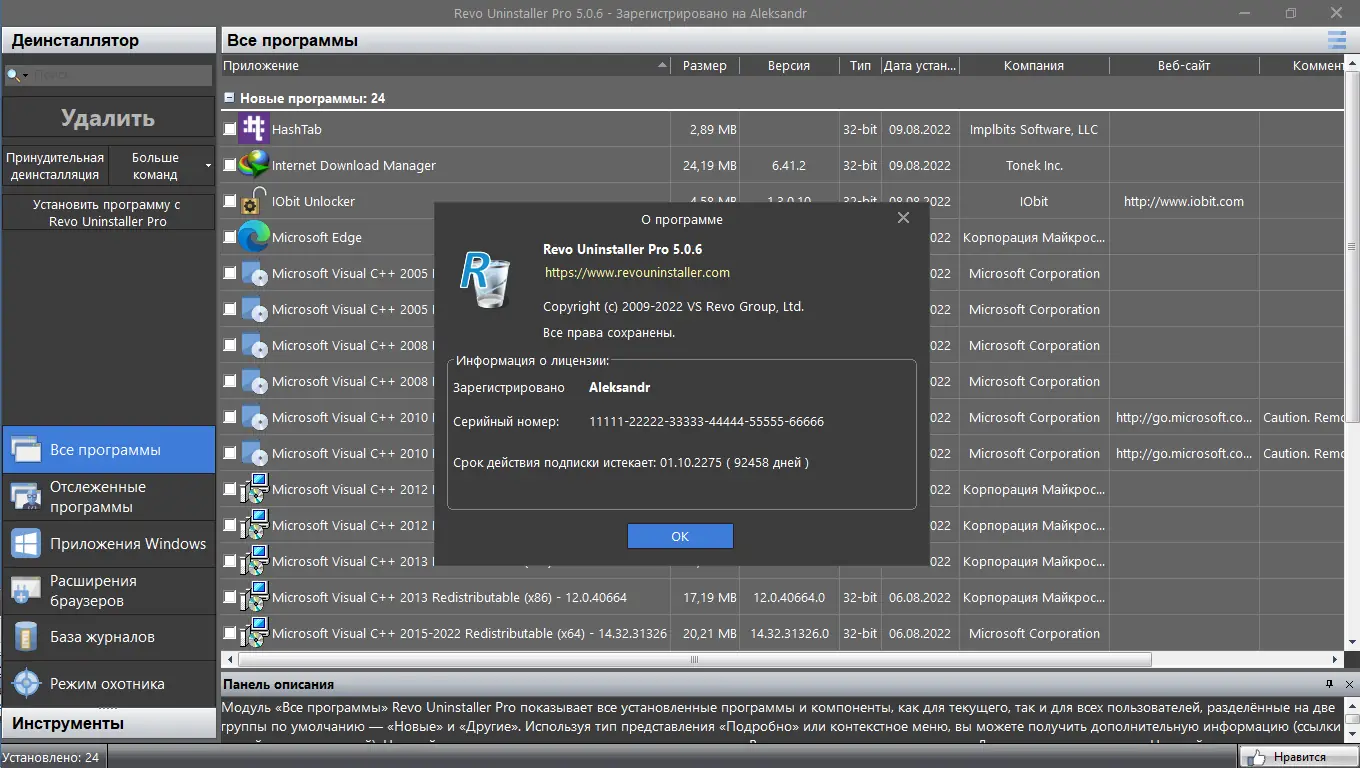Activate Режим охотника via its crosshair icon
The height and width of the screenshot is (768, 1360).
pos(25,684)
